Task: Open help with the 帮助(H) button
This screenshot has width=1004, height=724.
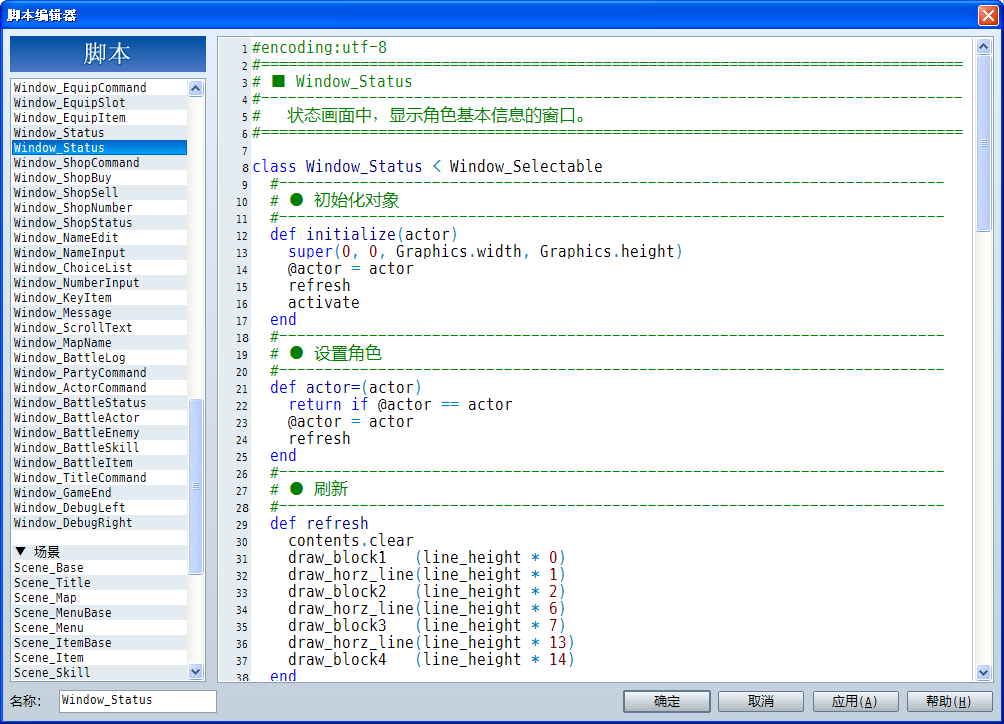Action: point(950,701)
